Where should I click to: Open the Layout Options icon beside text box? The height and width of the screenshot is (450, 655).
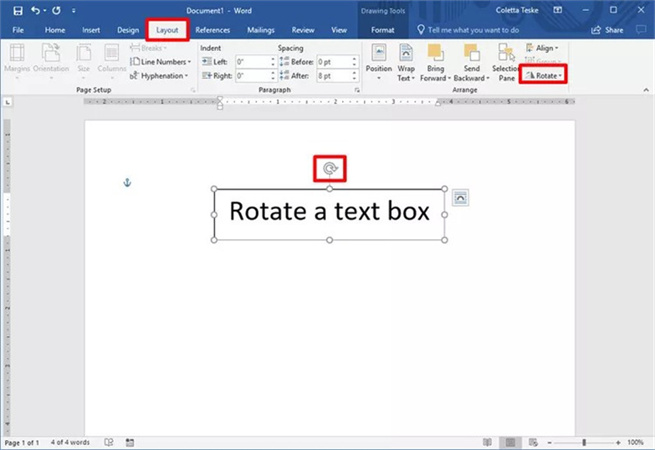[x=460, y=198]
